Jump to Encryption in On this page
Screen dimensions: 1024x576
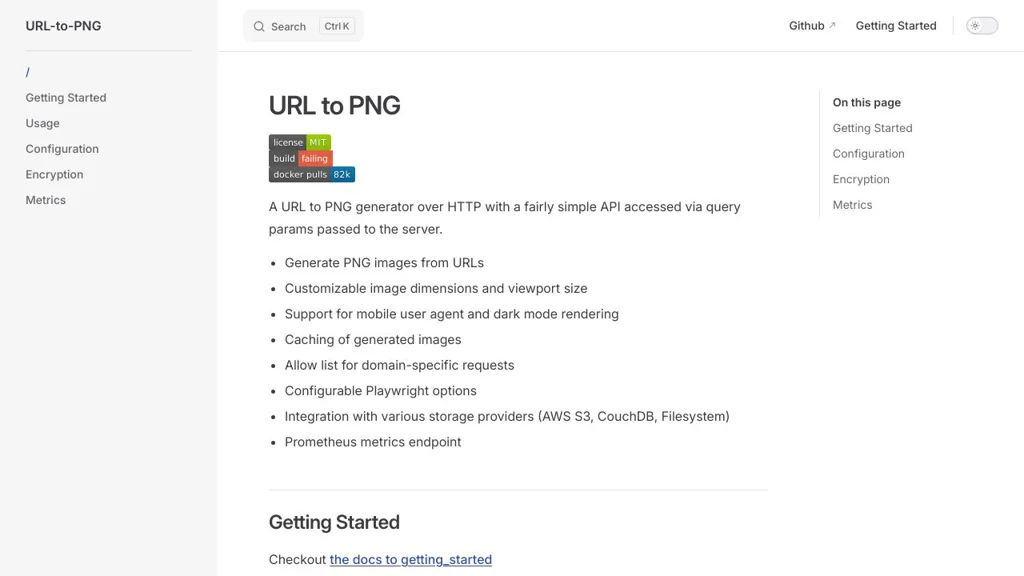pyautogui.click(x=861, y=179)
